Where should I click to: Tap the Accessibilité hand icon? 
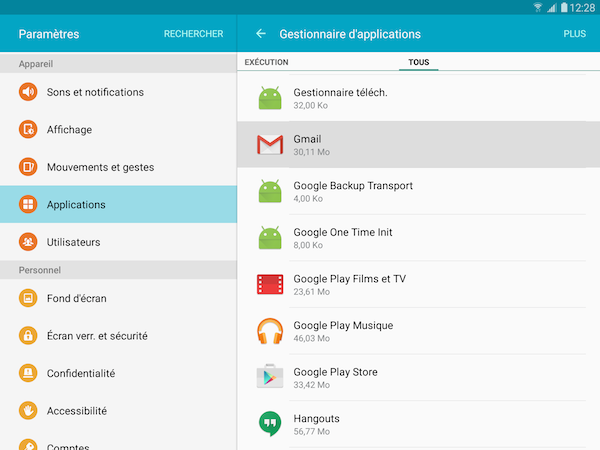coord(28,411)
